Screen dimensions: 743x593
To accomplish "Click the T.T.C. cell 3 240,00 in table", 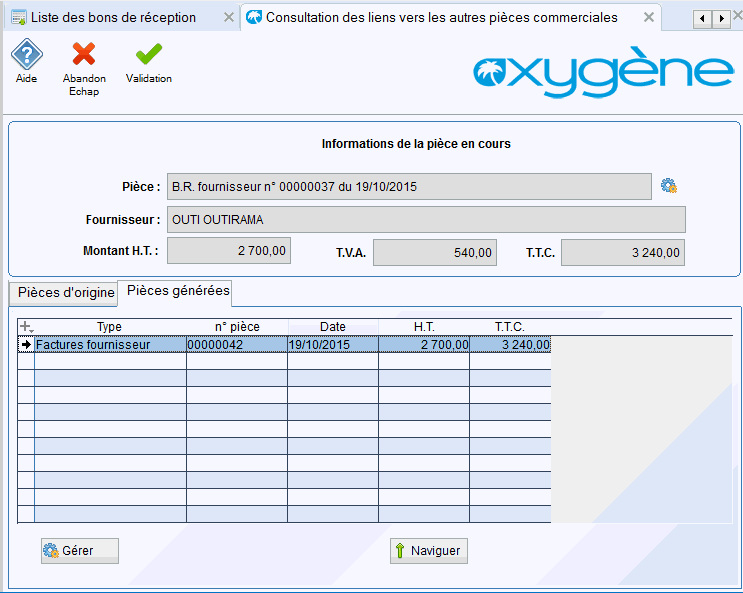I will [510, 345].
